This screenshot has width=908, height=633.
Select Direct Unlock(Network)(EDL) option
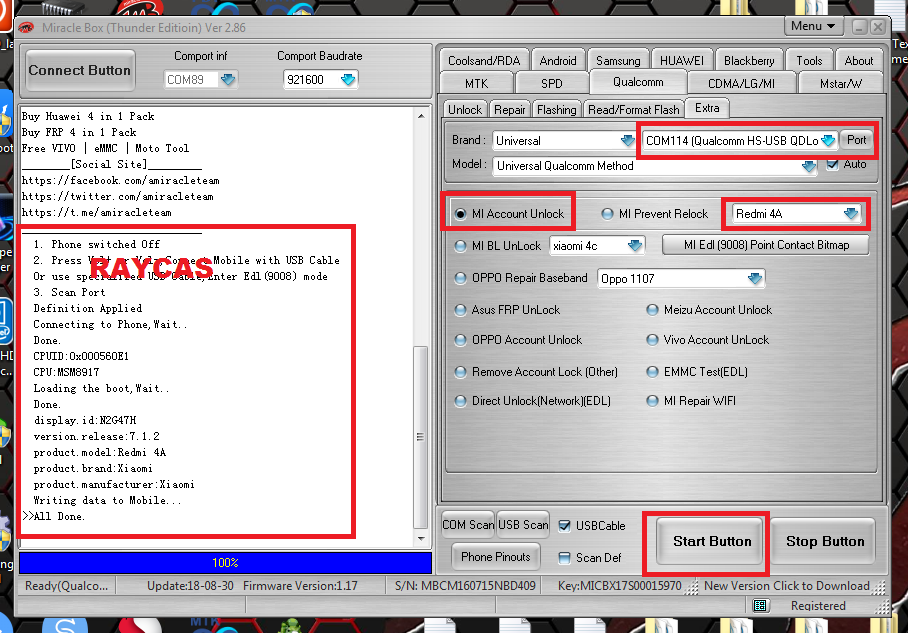pos(460,401)
